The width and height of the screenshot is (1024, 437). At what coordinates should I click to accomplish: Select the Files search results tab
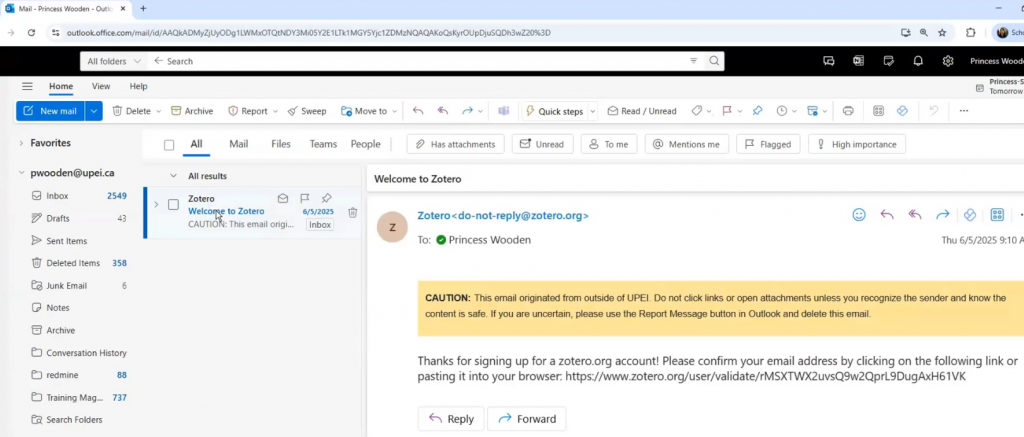click(x=281, y=144)
